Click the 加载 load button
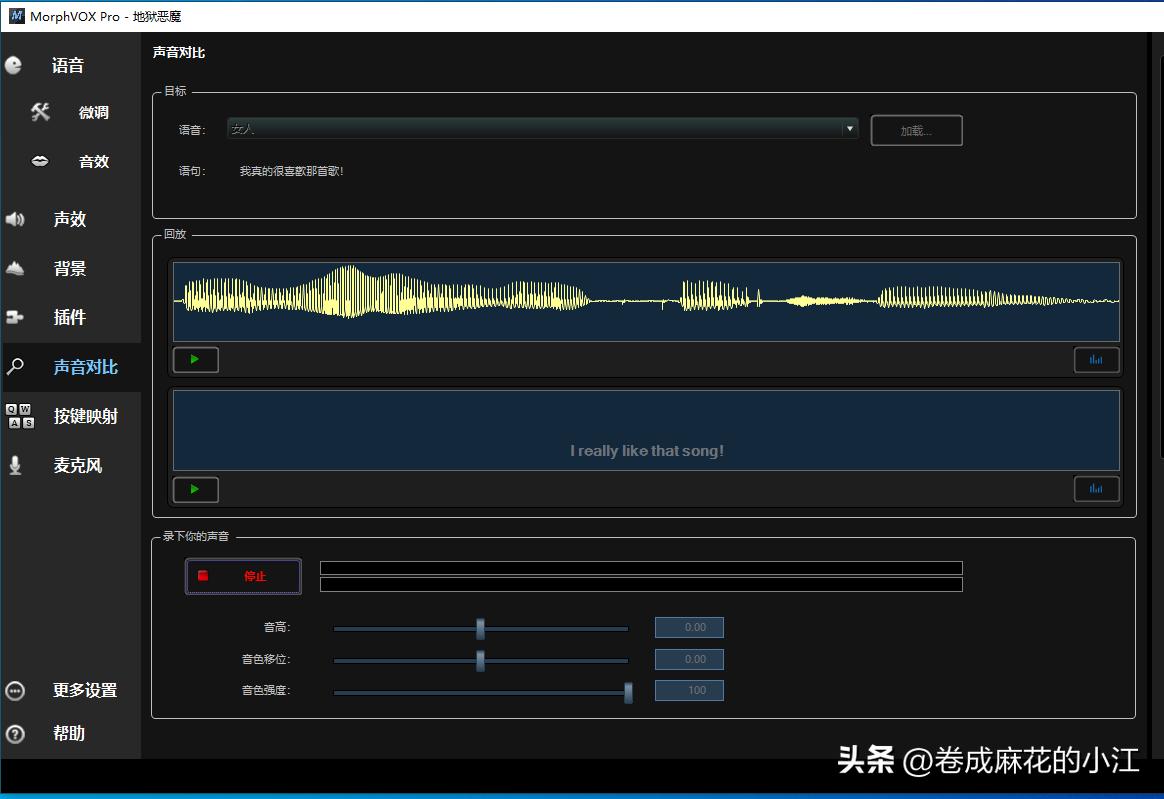1164x799 pixels. coord(916,131)
